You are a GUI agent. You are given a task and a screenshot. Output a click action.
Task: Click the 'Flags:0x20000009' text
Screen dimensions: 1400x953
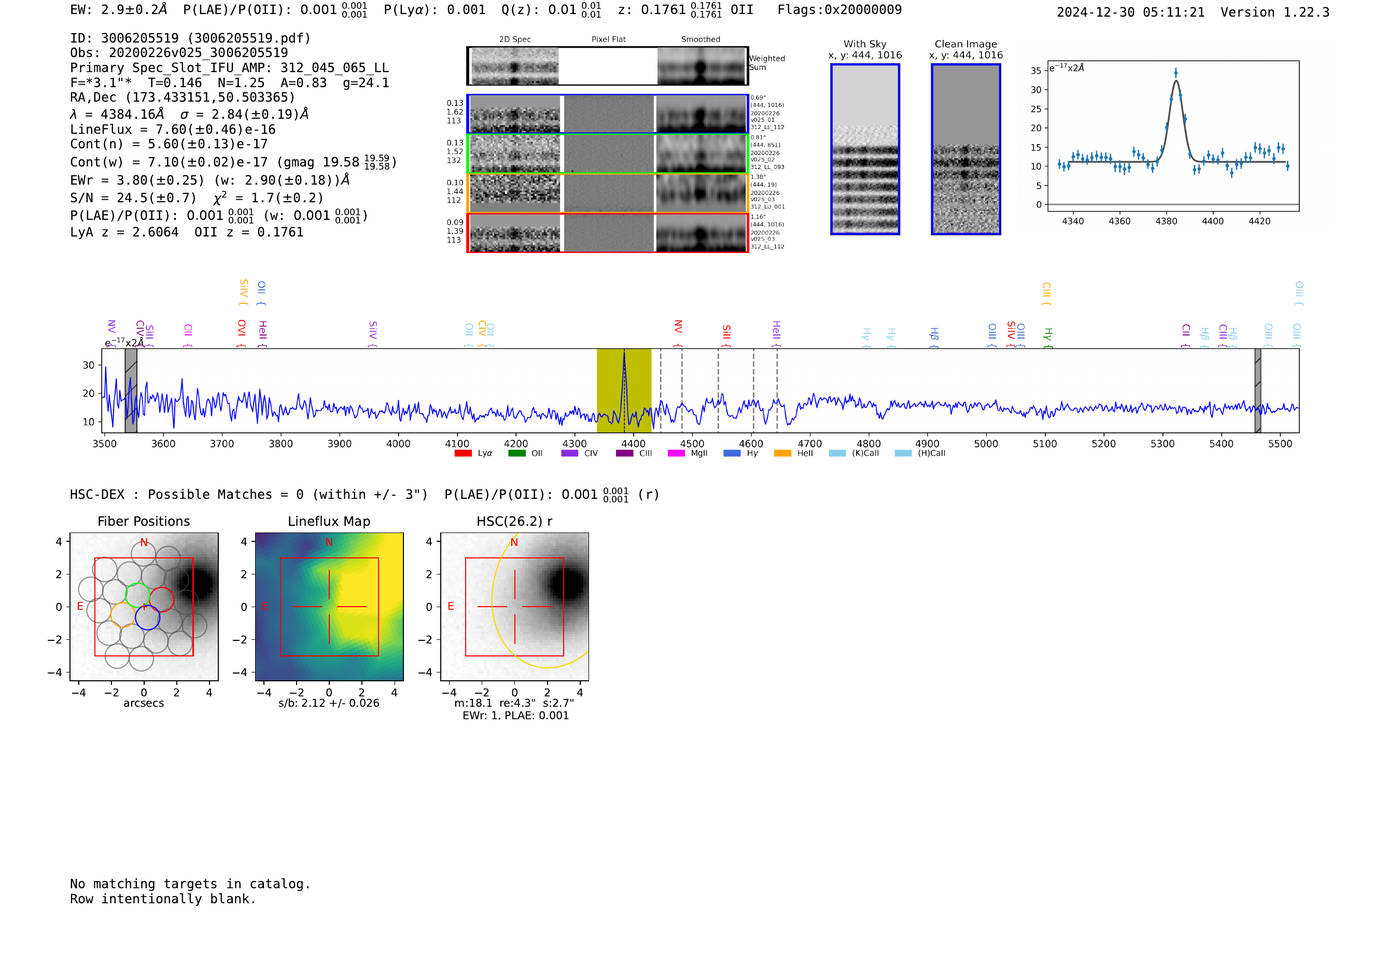tap(840, 10)
